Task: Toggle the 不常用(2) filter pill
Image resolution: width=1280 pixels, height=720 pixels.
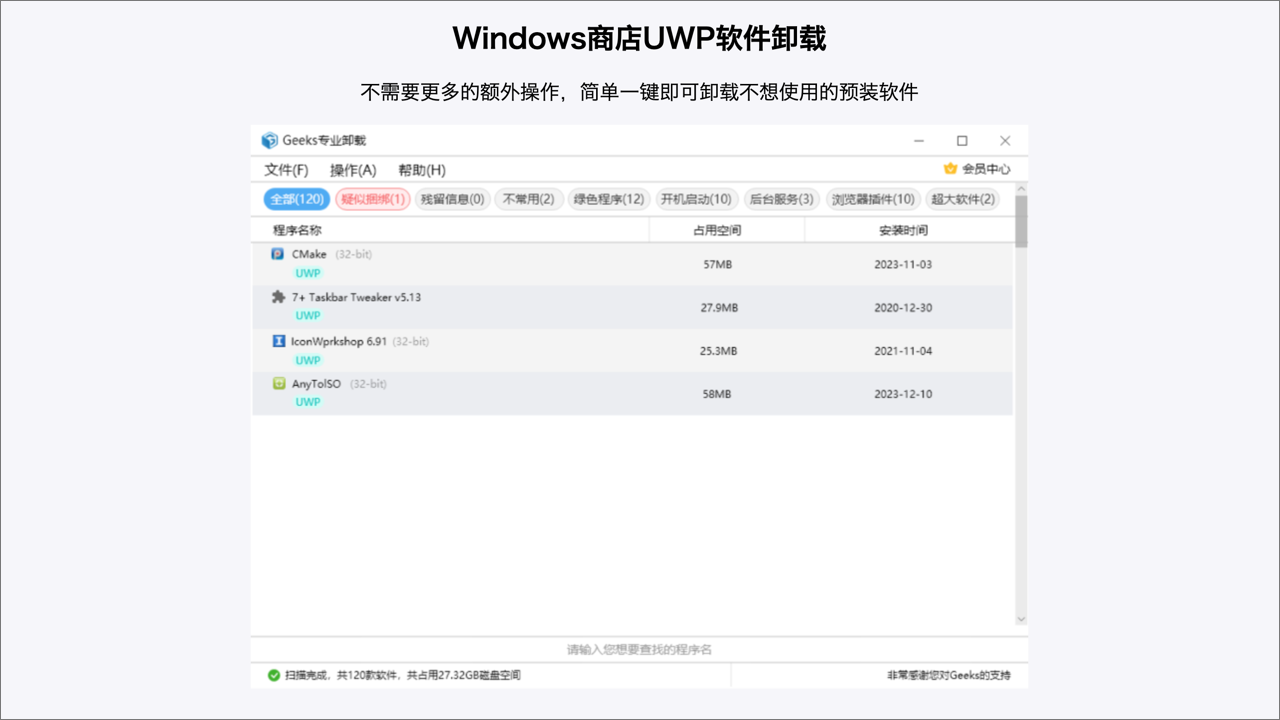Action: click(528, 199)
